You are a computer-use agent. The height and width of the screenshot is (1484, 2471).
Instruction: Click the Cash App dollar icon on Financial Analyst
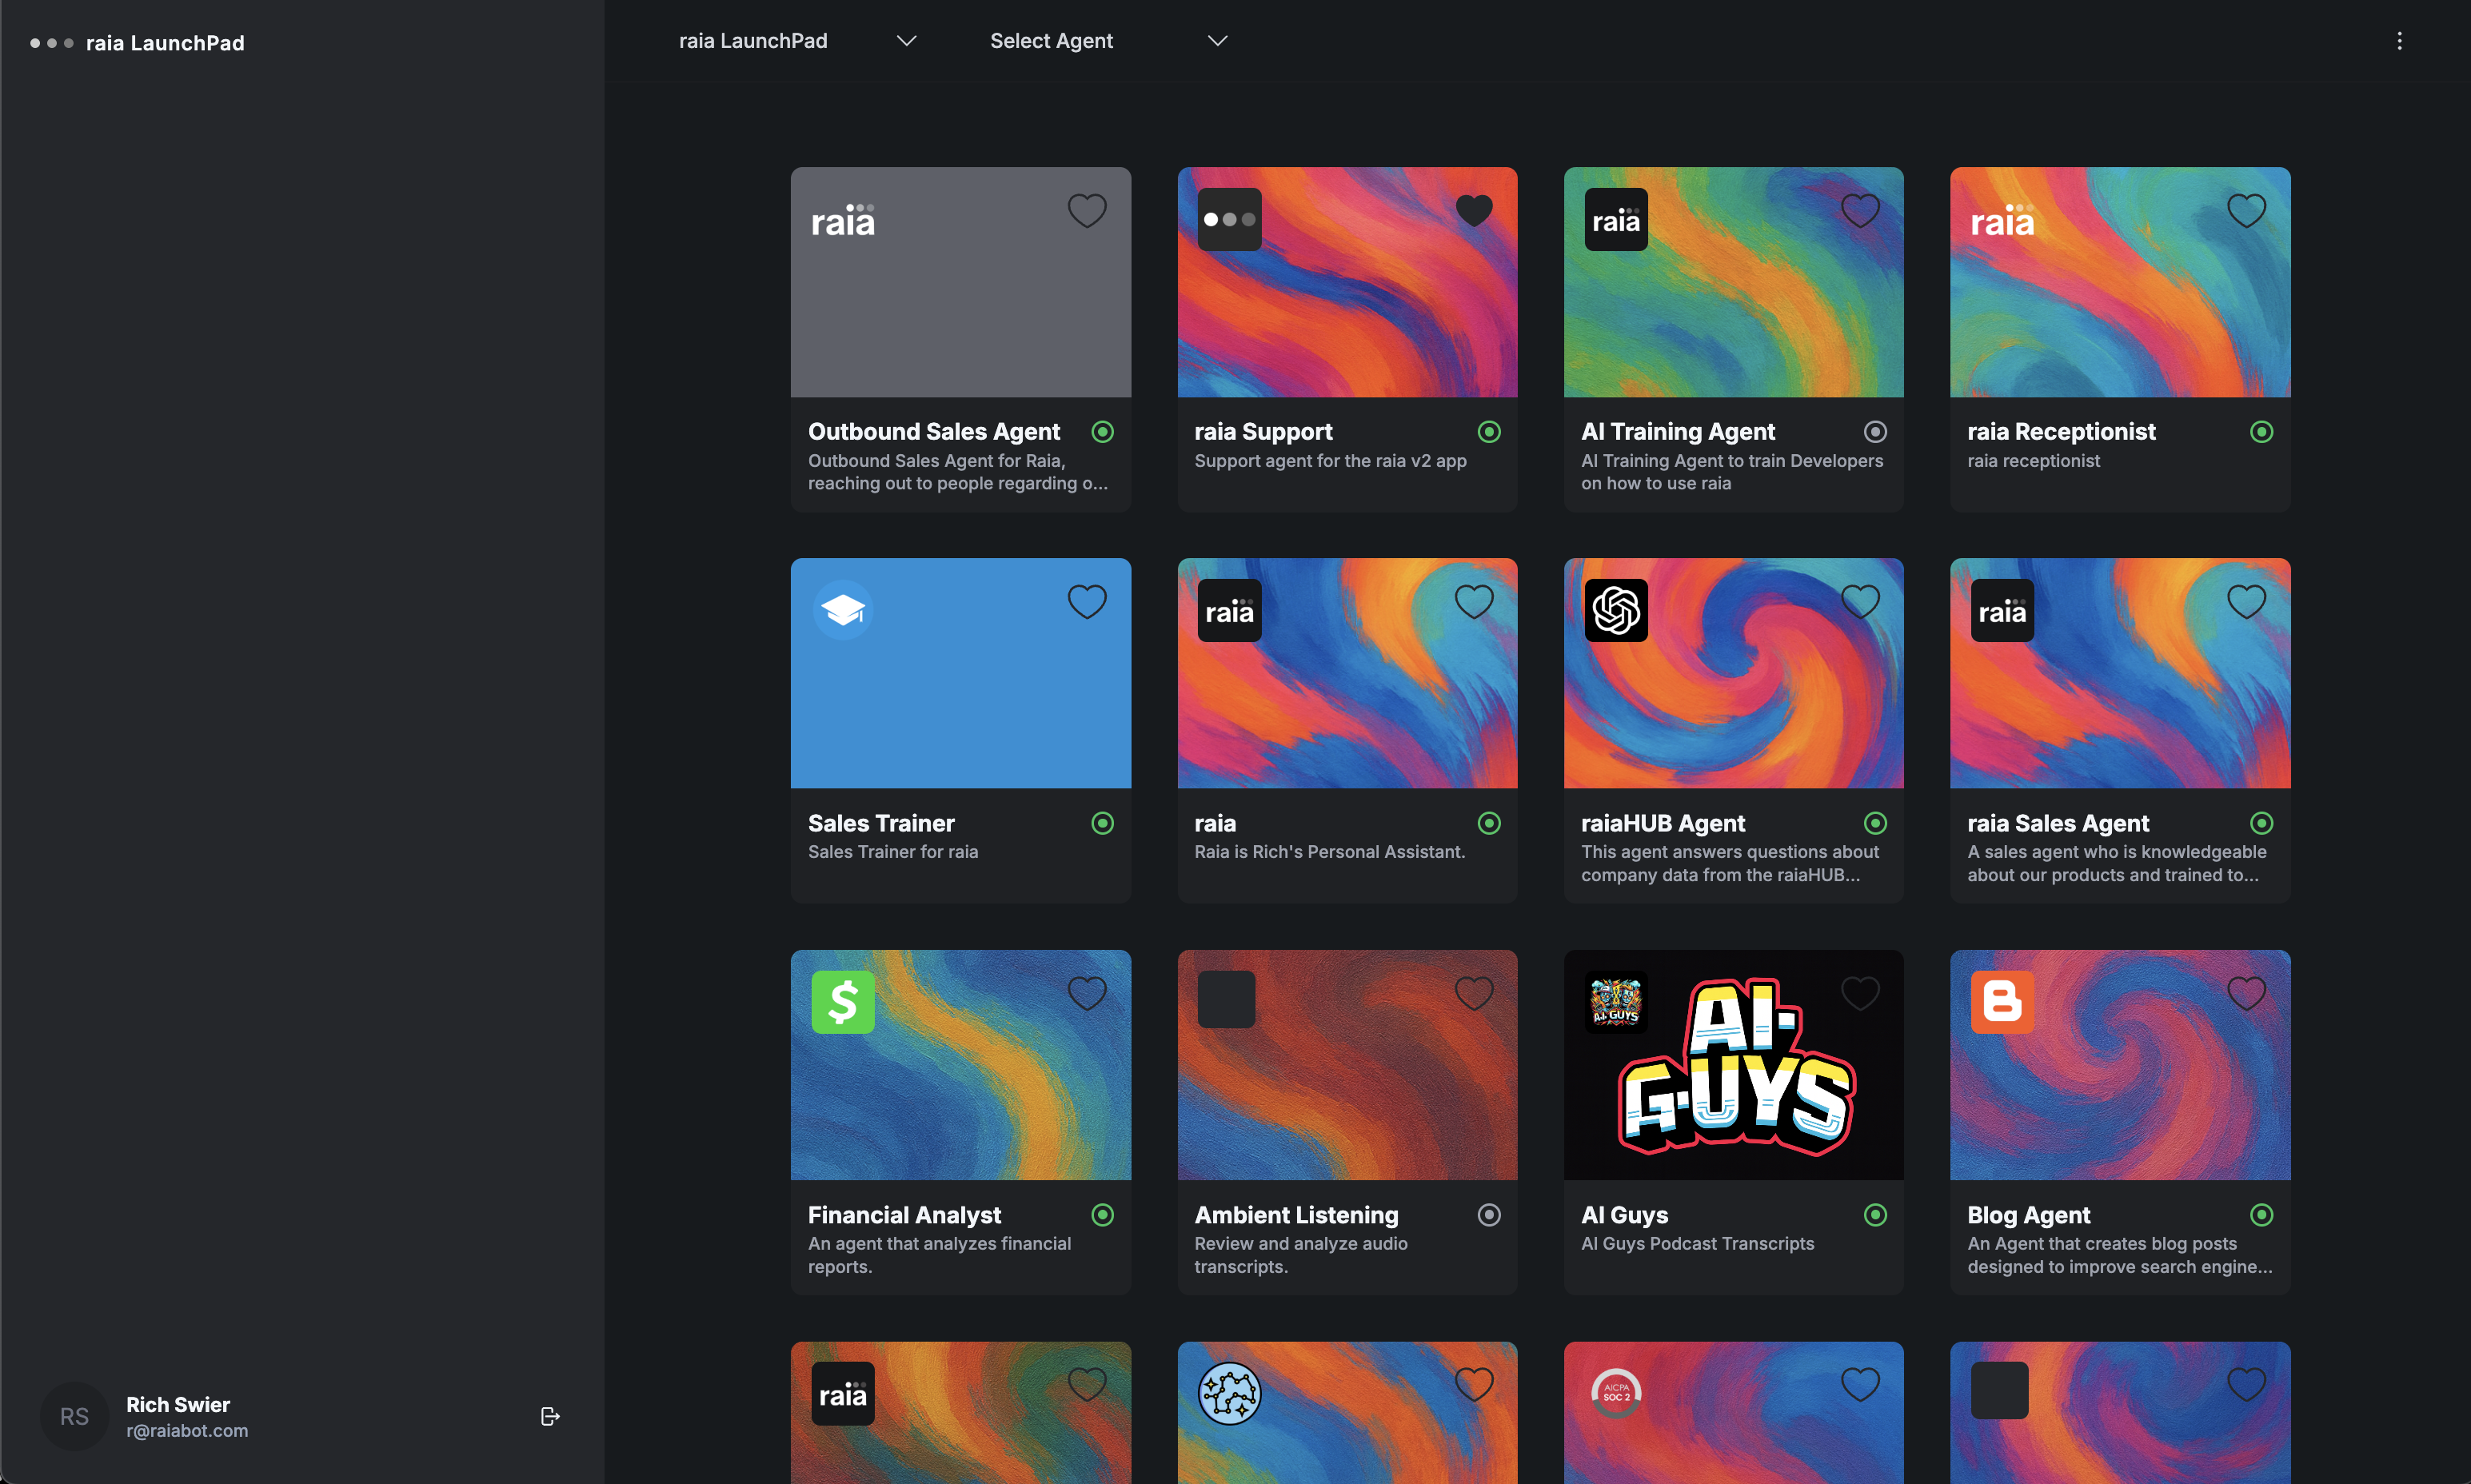(x=842, y=1001)
